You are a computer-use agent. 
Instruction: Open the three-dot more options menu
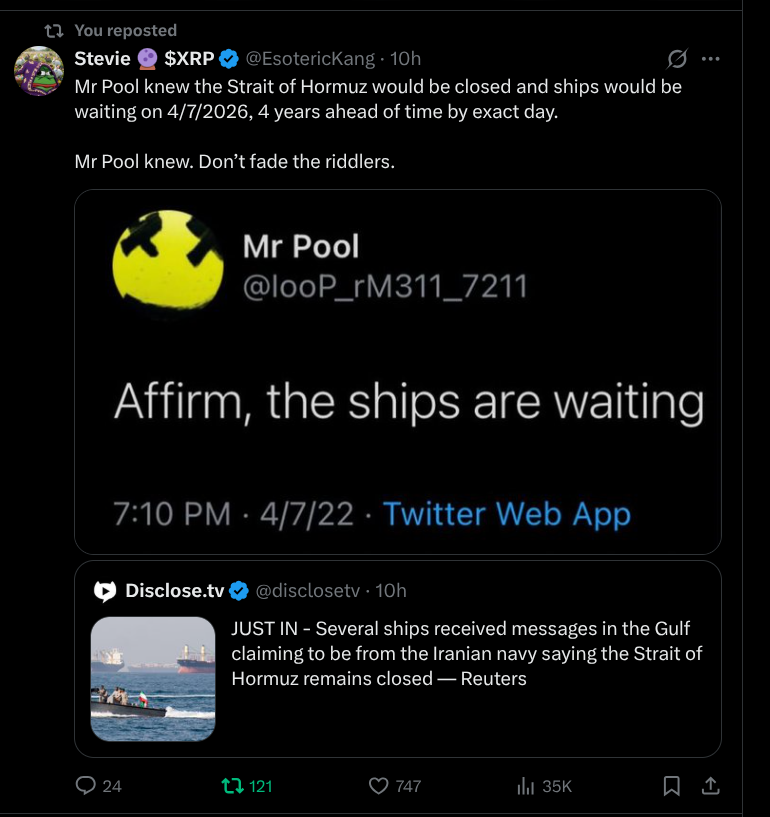tap(711, 59)
